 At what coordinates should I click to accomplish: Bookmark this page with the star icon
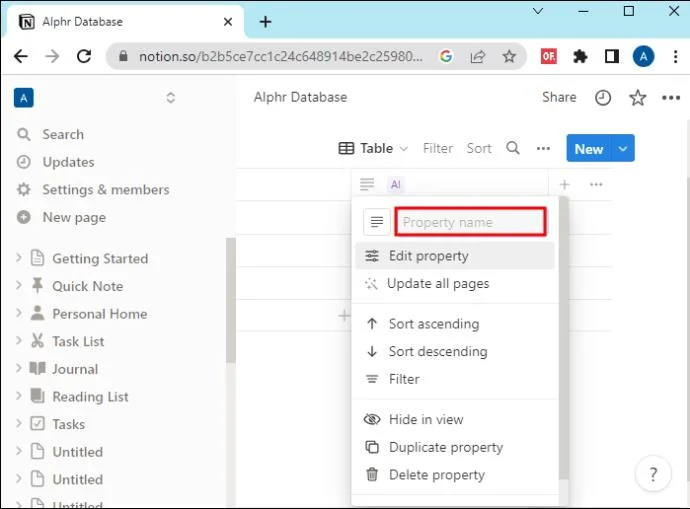point(509,56)
